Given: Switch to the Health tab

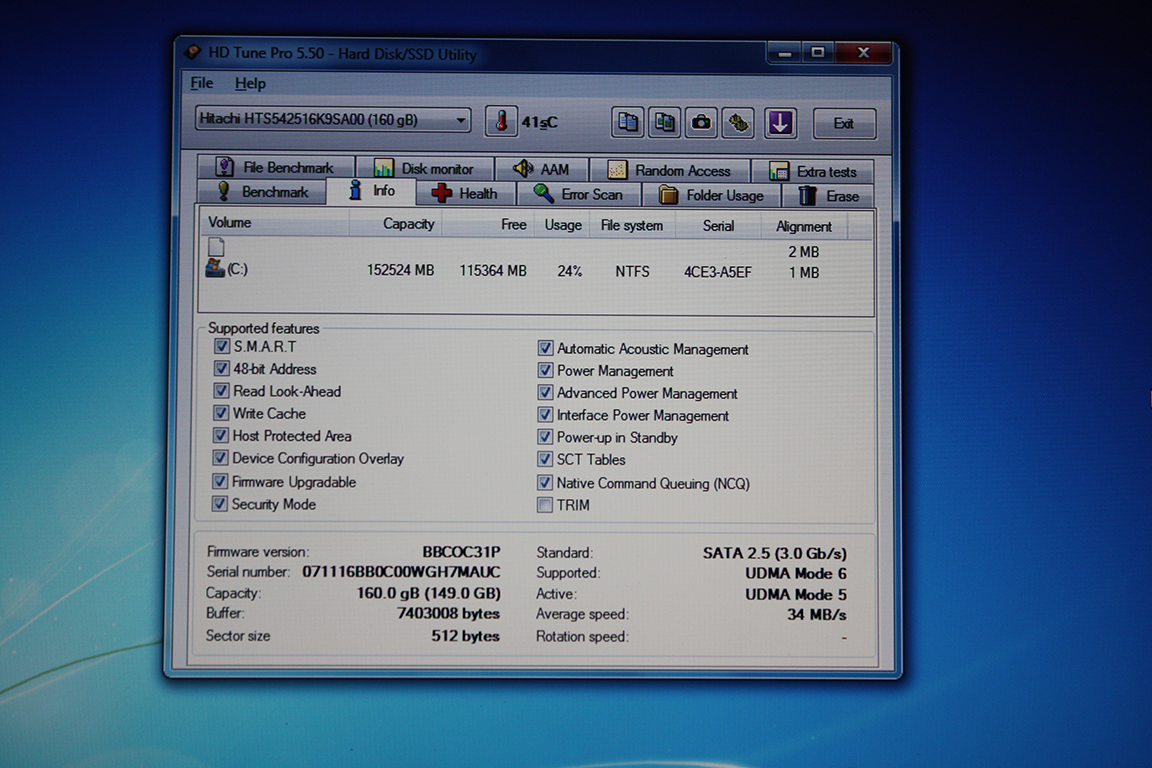Looking at the screenshot, I should tap(466, 193).
